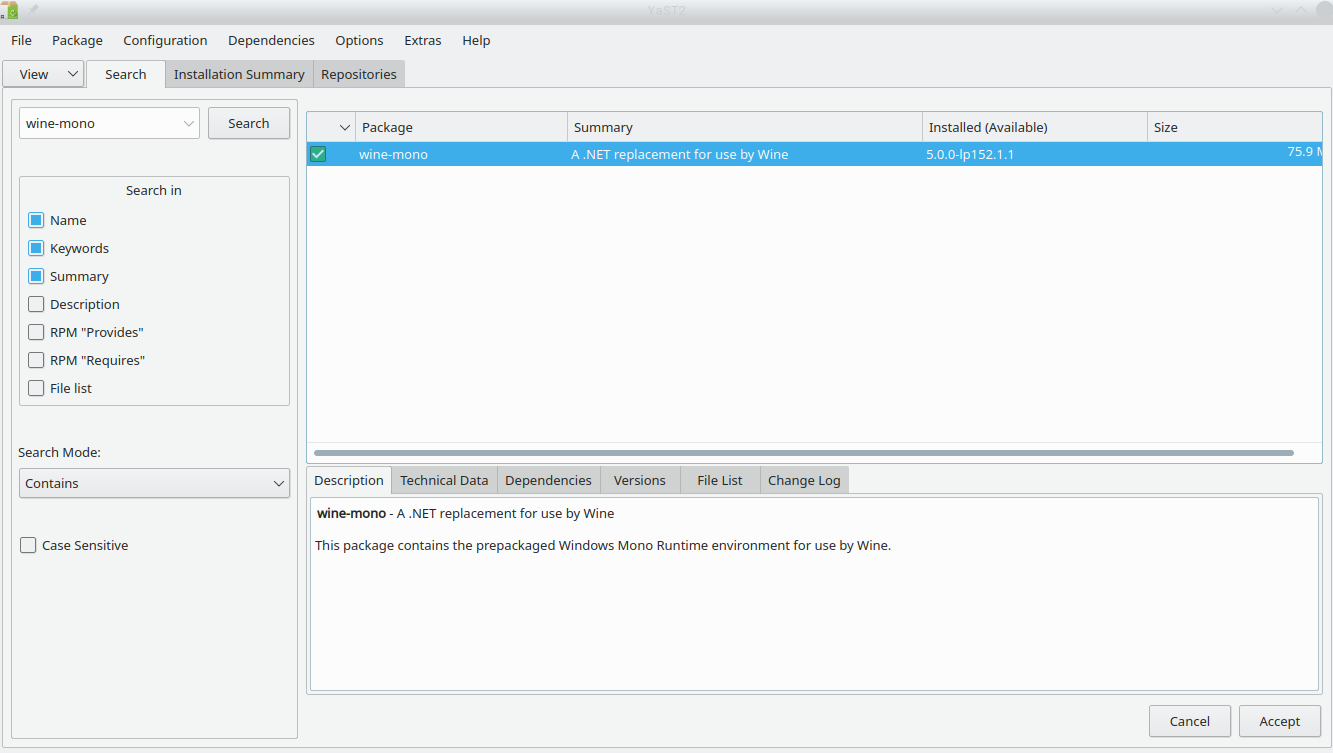Switch to the Technical Data tab
This screenshot has width=1333, height=753.
point(444,480)
